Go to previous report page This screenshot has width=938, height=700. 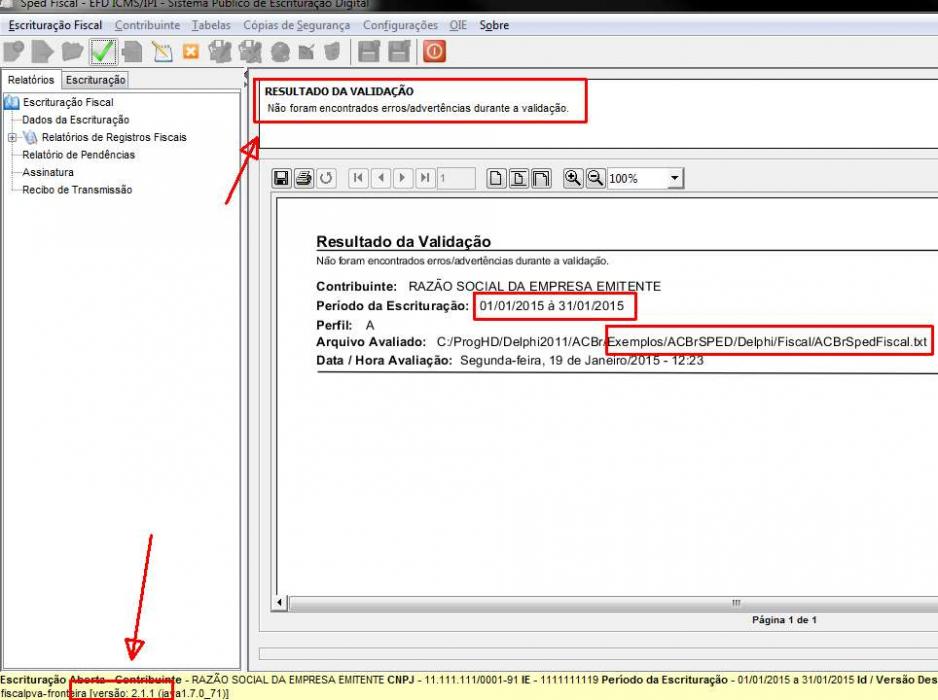380,178
